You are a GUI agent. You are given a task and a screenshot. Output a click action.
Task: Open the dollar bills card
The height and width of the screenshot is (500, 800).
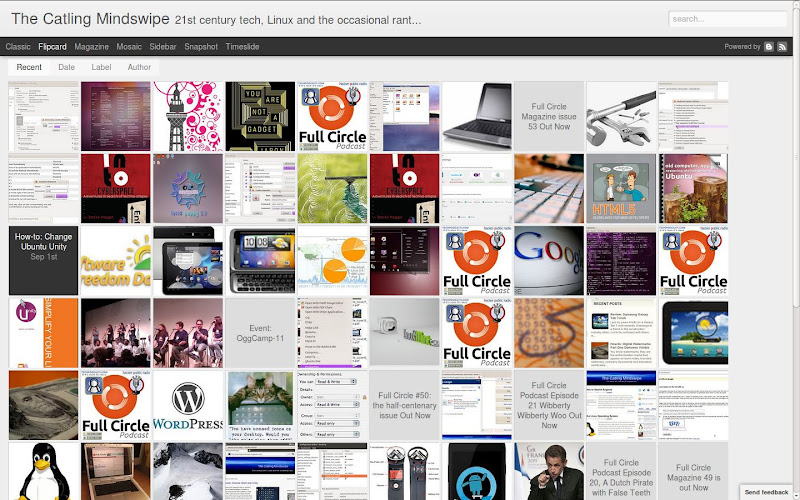(x=43, y=405)
